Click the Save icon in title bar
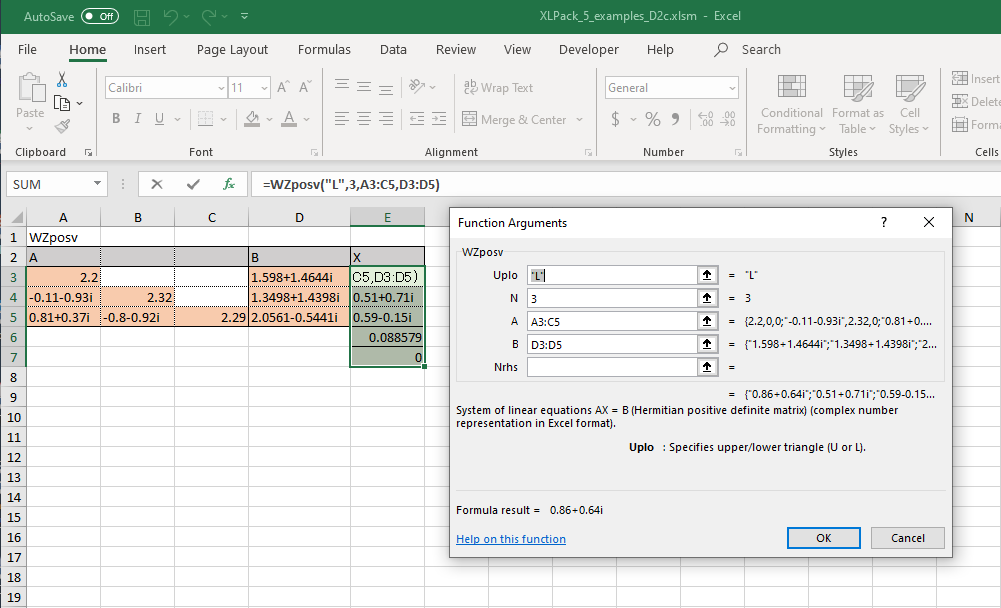This screenshot has width=1001, height=608. tap(142, 17)
